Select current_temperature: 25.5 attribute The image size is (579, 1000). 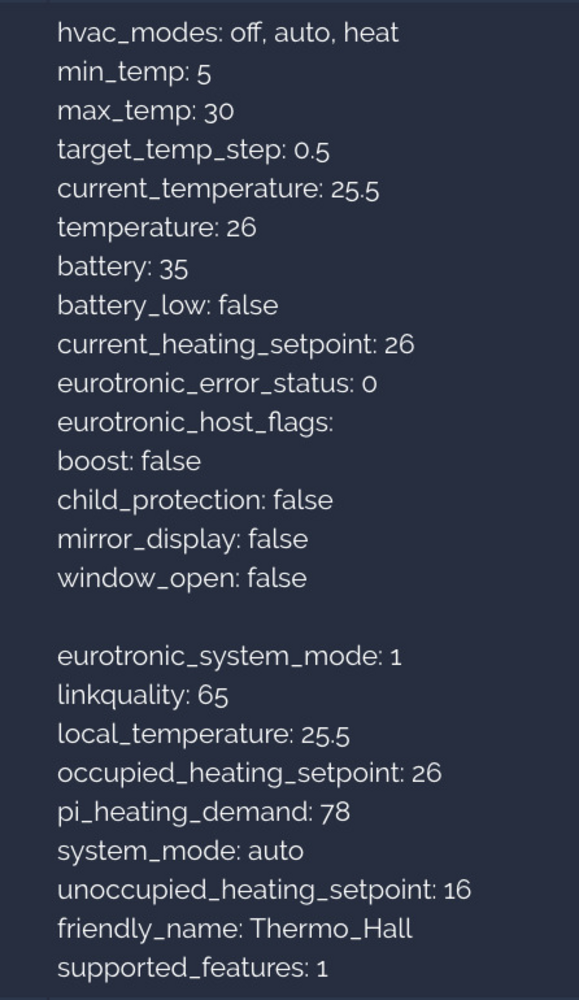(218, 189)
